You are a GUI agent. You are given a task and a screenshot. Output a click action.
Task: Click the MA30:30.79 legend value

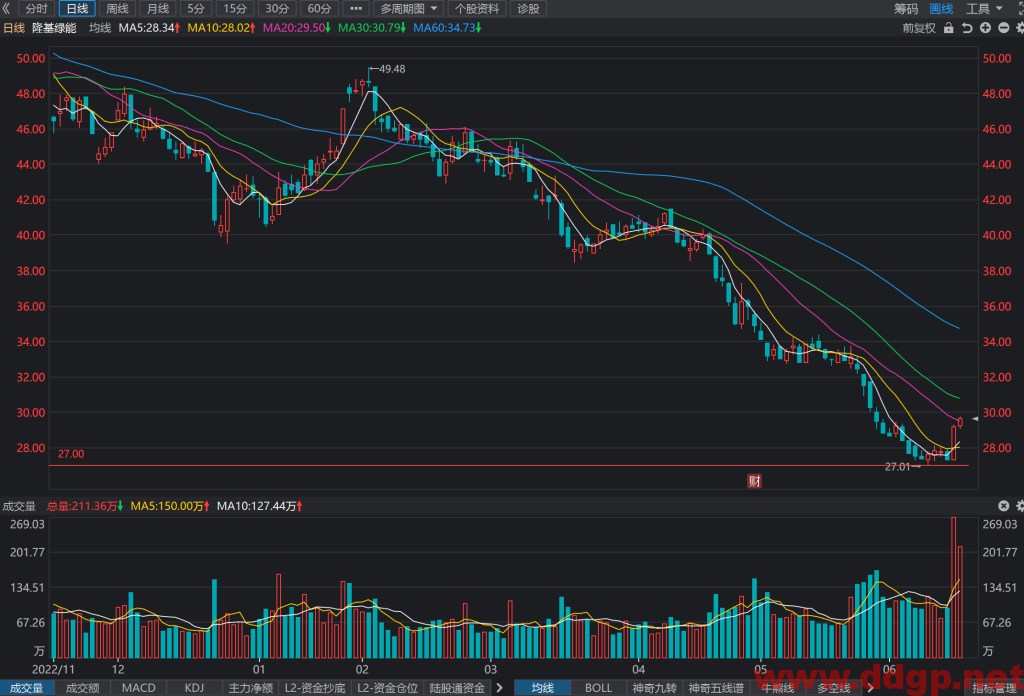click(x=372, y=28)
